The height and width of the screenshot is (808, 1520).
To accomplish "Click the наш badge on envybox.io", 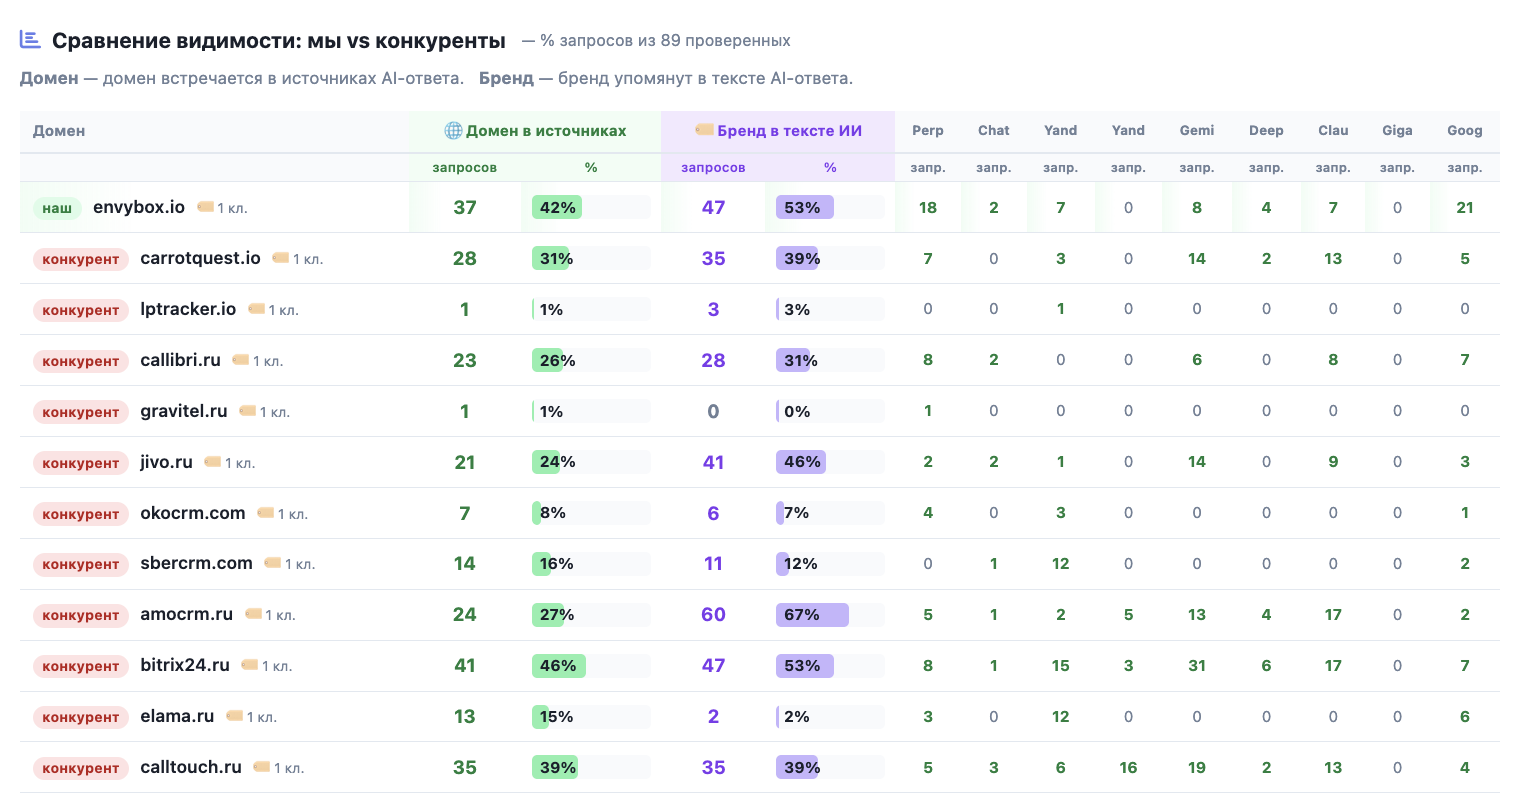I will coord(57,208).
